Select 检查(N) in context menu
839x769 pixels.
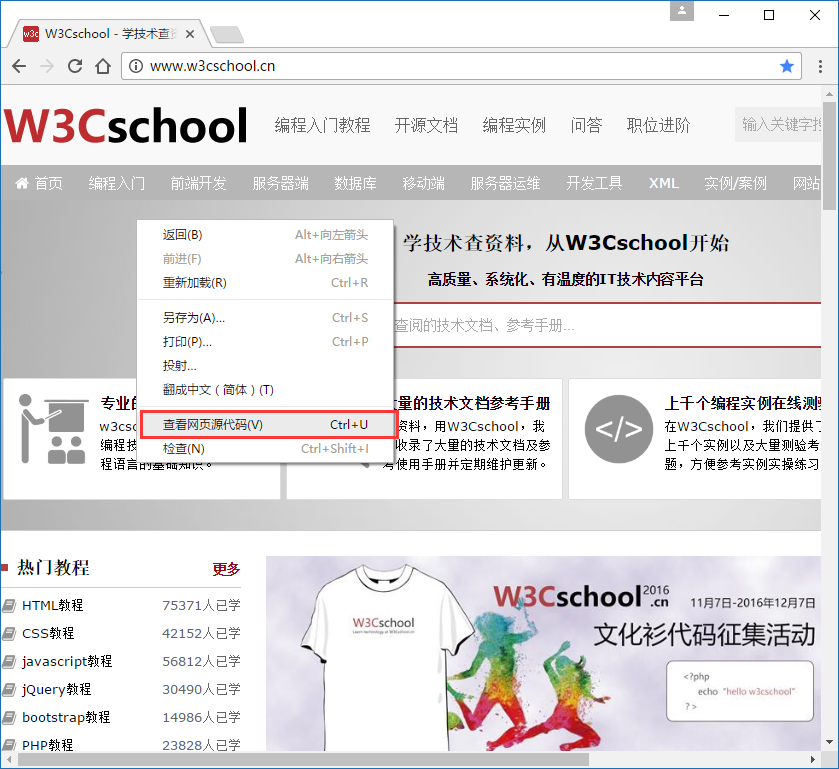265,449
